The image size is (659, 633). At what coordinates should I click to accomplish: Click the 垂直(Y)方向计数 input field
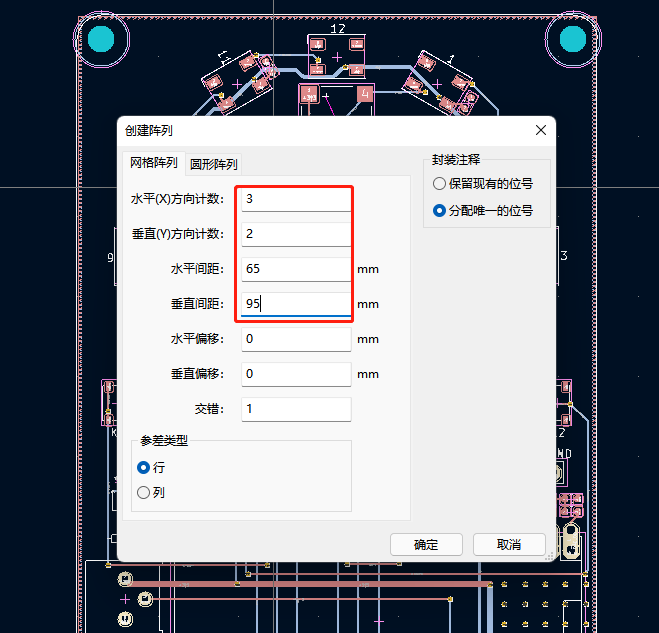pyautogui.click(x=296, y=234)
